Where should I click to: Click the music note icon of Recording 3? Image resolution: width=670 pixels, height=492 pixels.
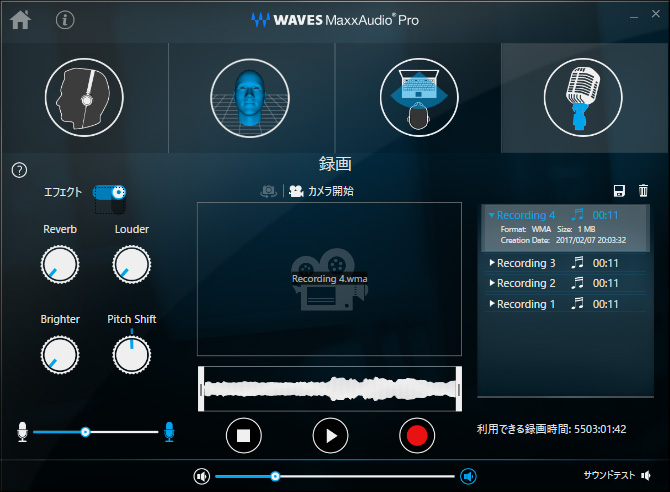point(577,262)
